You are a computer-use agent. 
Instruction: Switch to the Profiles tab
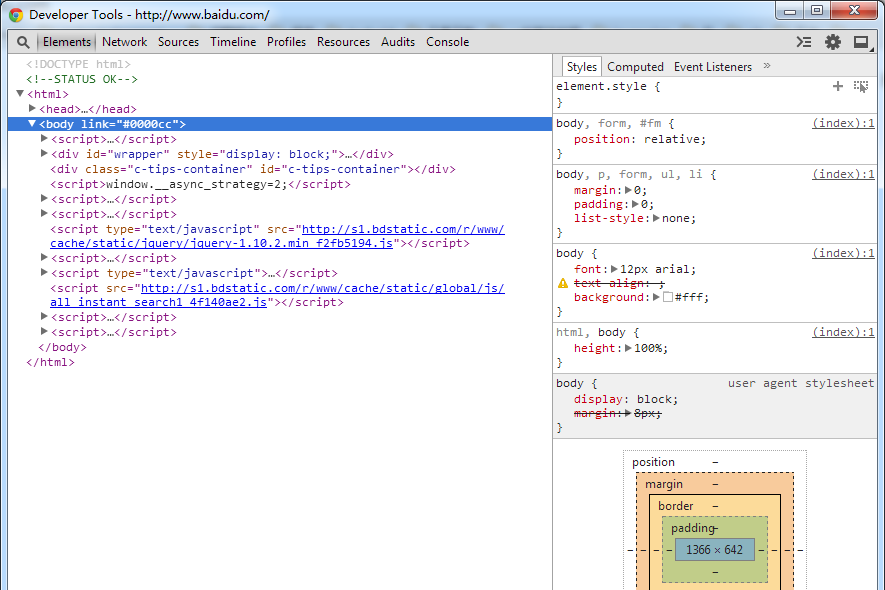pos(286,42)
